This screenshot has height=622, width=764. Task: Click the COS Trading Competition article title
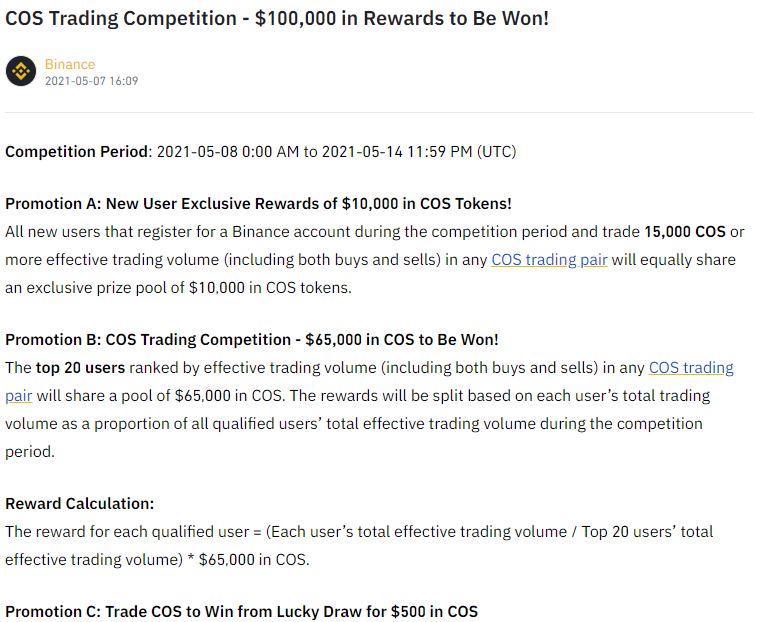pos(277,19)
